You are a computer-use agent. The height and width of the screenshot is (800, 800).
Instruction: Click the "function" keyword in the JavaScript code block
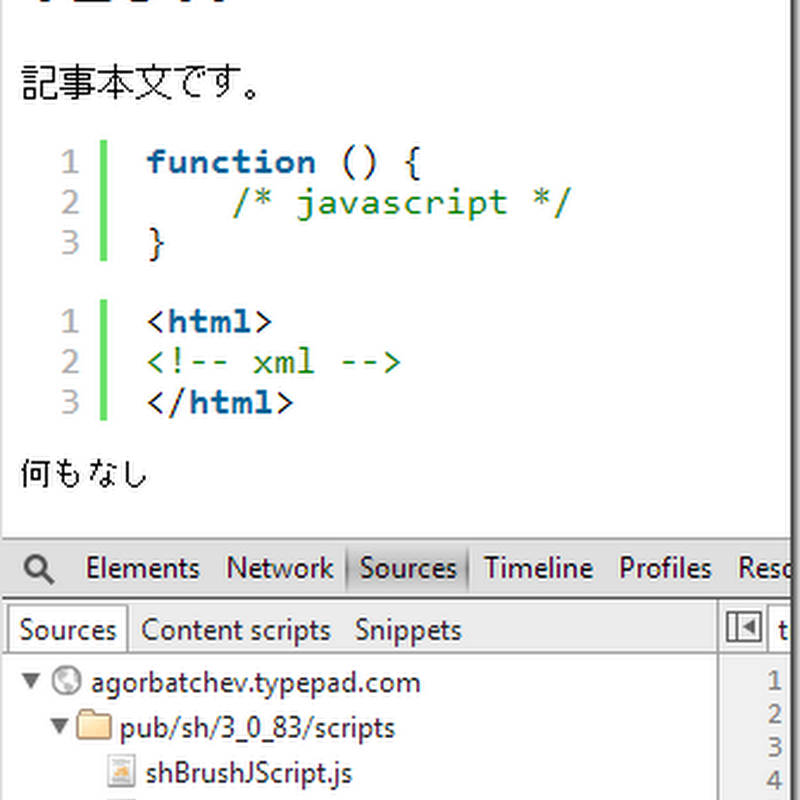pos(231,162)
